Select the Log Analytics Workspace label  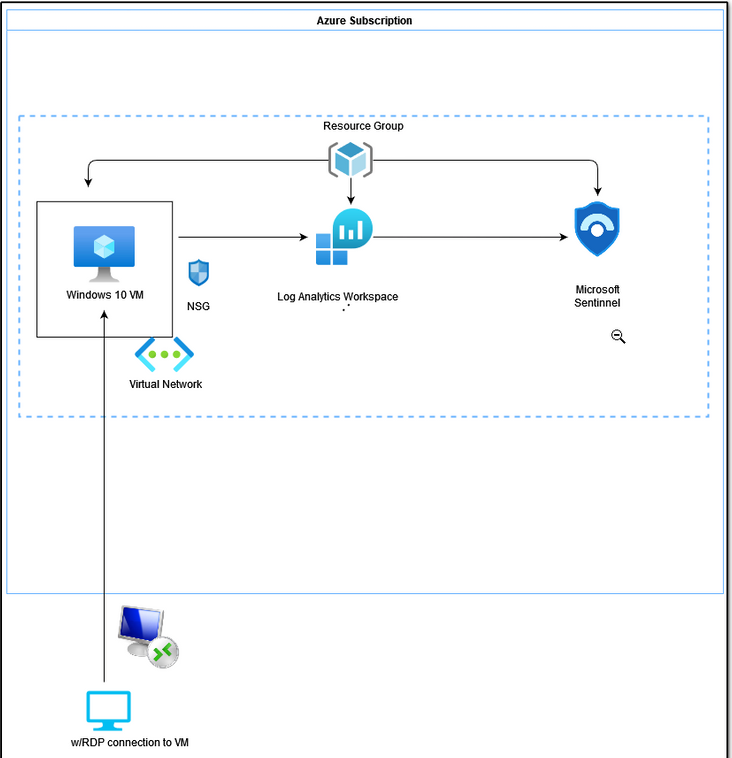[x=337, y=297]
